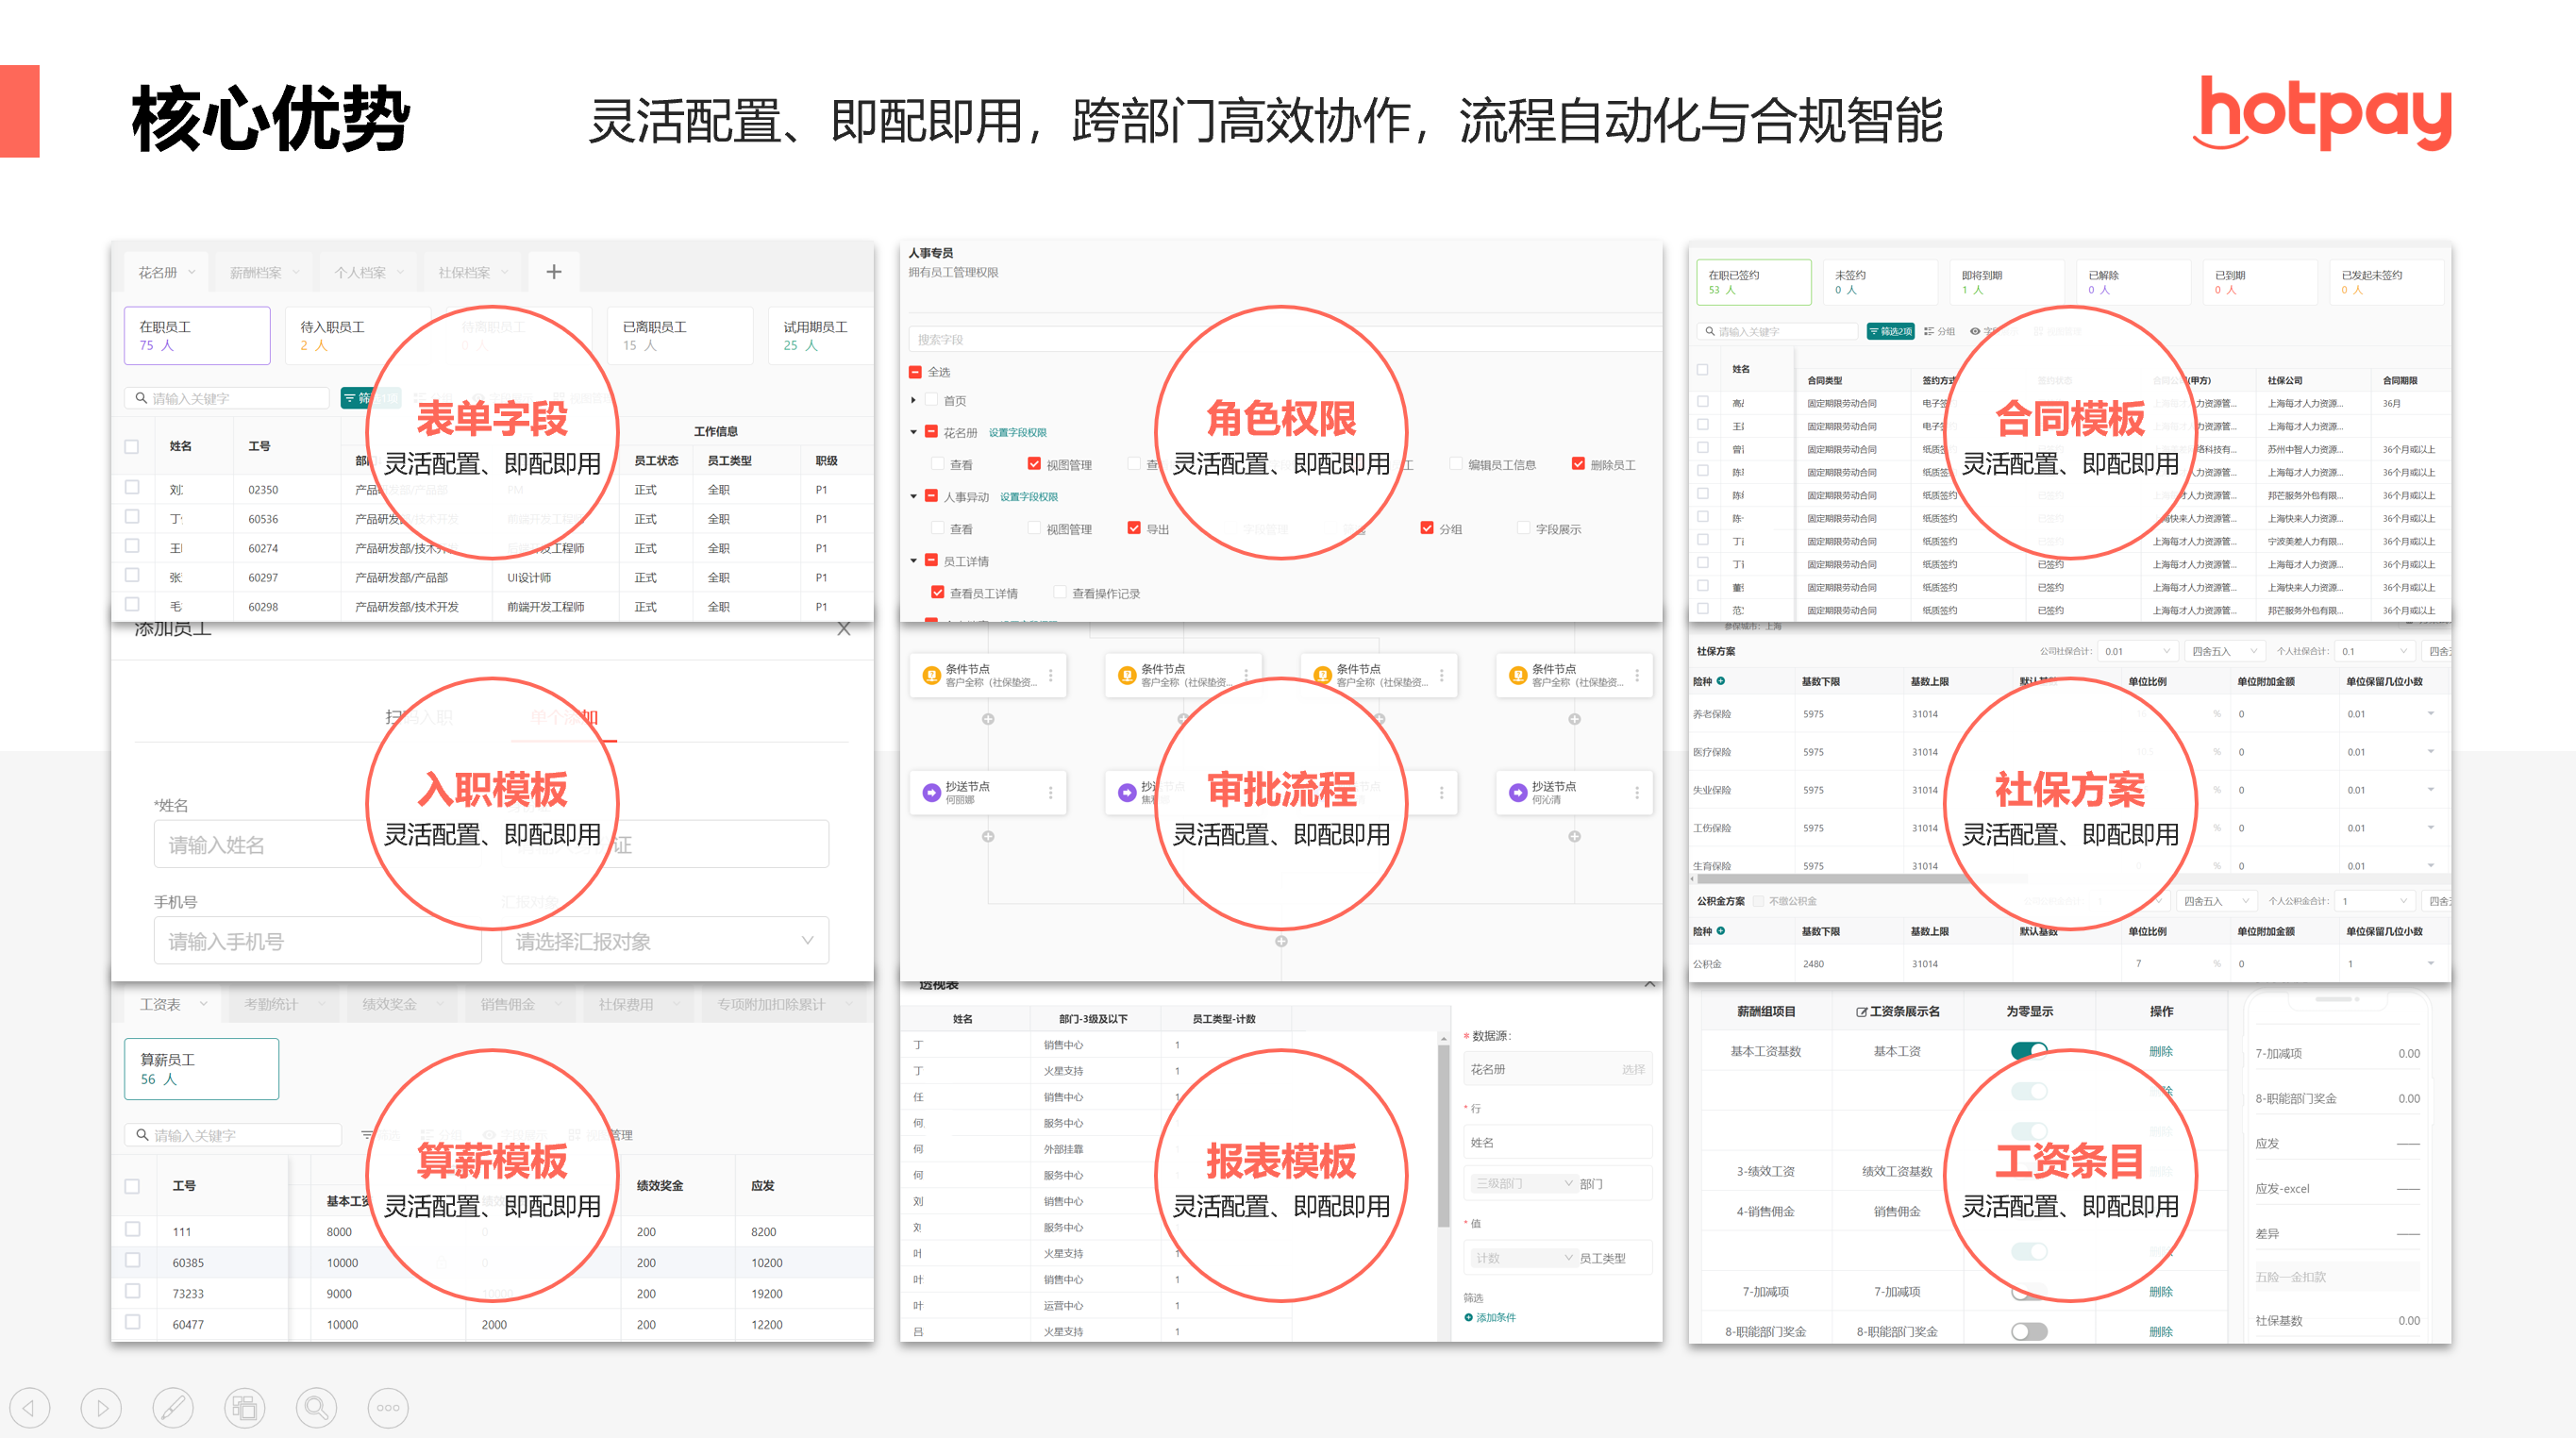This screenshot has height=1438, width=2576.
Task: Click the plus icon to add roster tab
Action: 554,272
